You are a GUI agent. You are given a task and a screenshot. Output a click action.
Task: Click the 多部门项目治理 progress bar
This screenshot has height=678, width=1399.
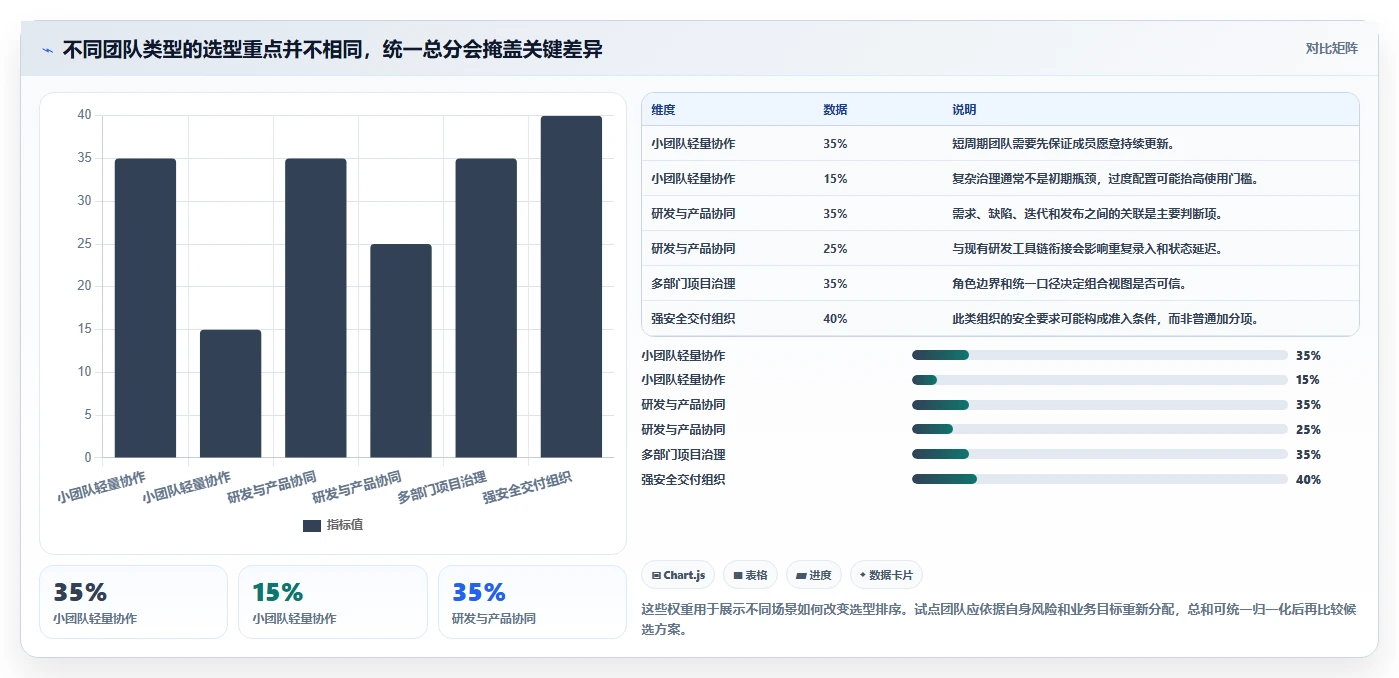point(1099,454)
